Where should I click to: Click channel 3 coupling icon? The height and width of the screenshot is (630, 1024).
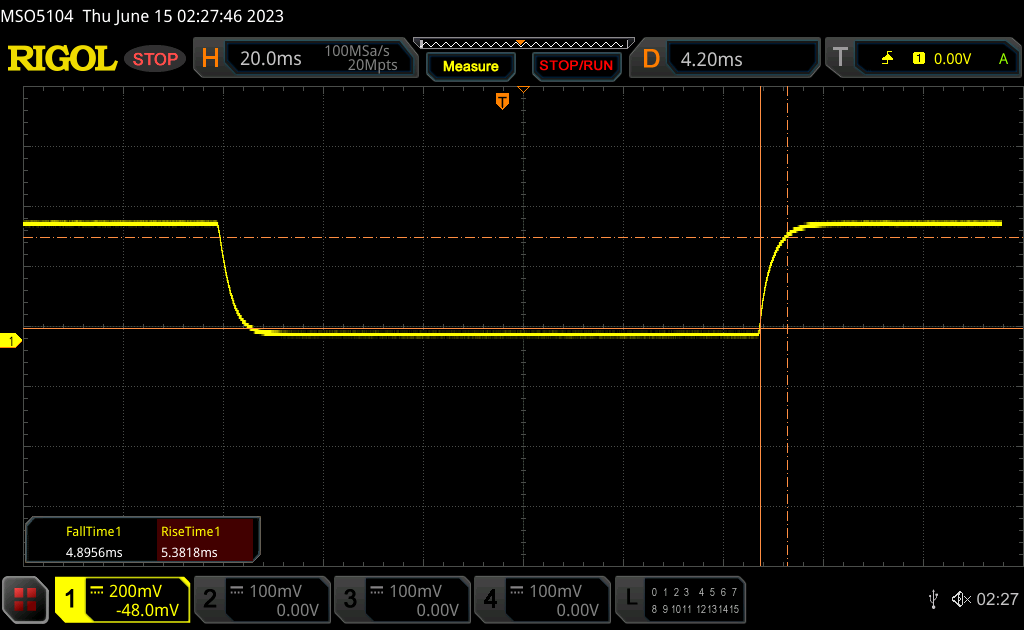pyautogui.click(x=377, y=591)
